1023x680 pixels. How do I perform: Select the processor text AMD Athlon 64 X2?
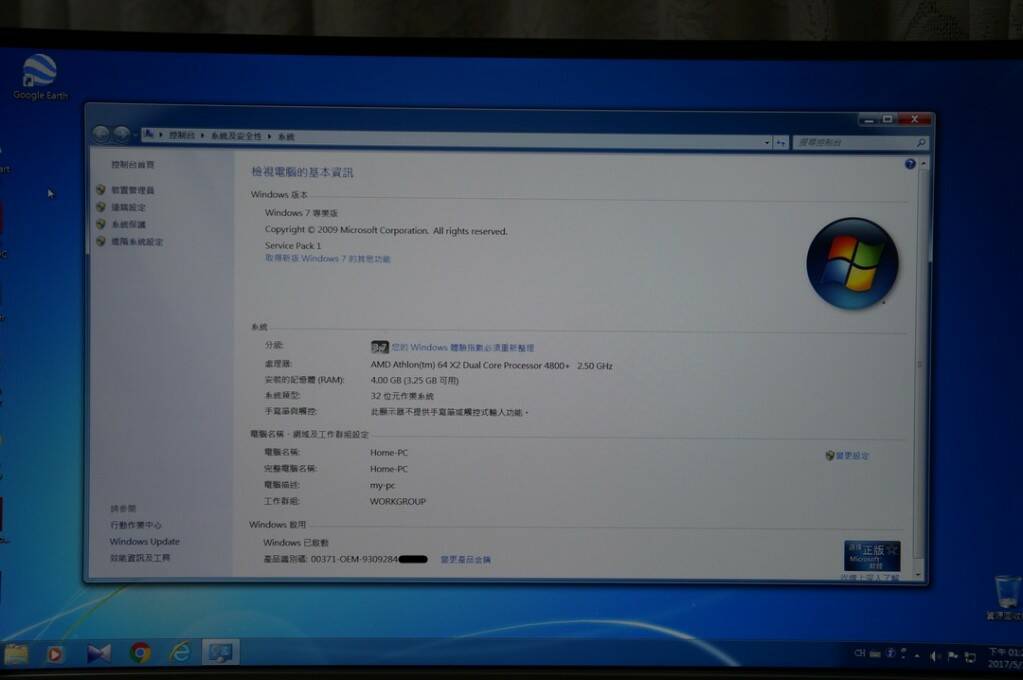coord(492,365)
